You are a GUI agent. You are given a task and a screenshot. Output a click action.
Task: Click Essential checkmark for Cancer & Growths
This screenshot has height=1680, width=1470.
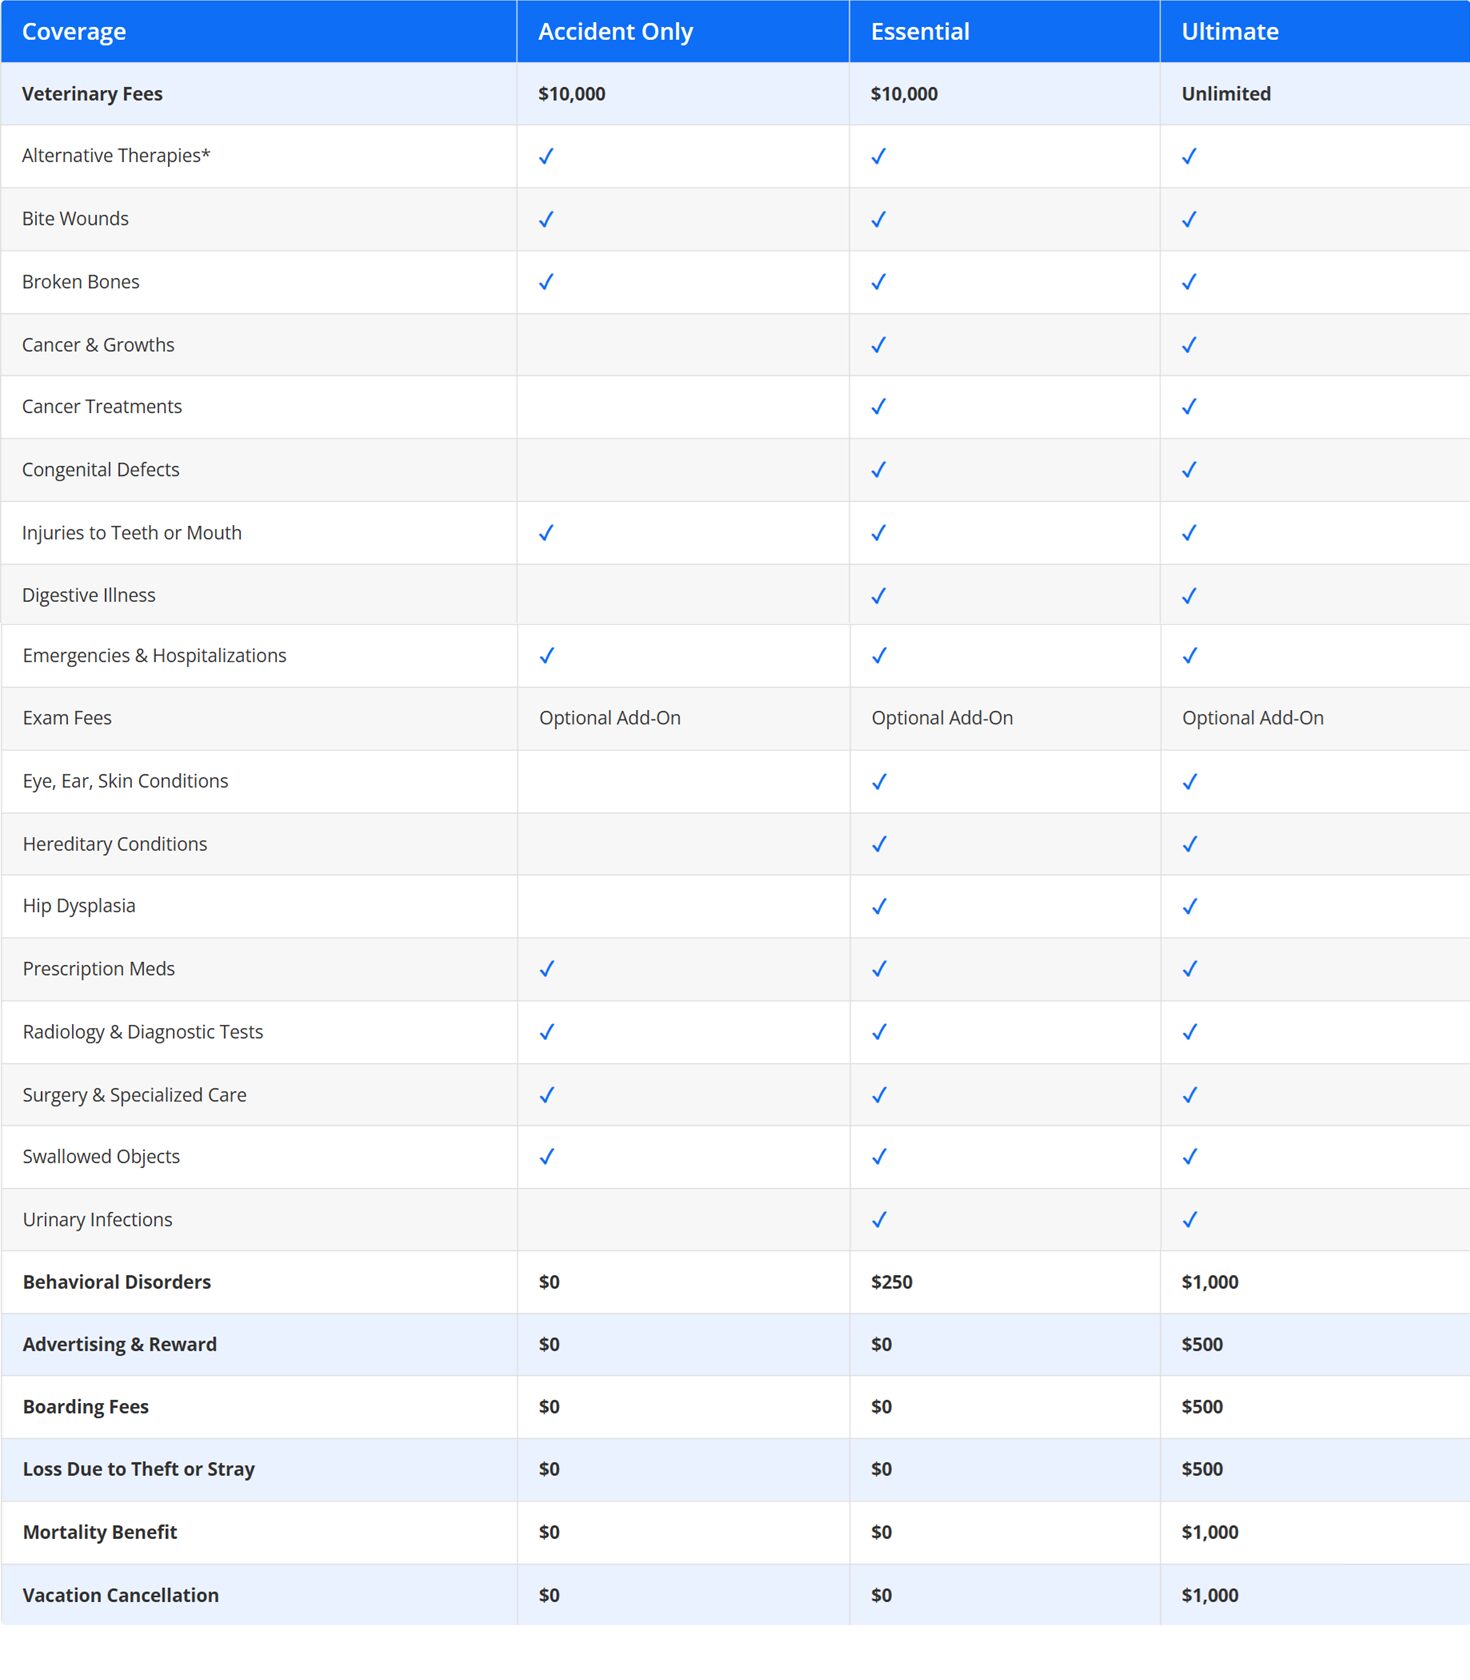(x=878, y=345)
